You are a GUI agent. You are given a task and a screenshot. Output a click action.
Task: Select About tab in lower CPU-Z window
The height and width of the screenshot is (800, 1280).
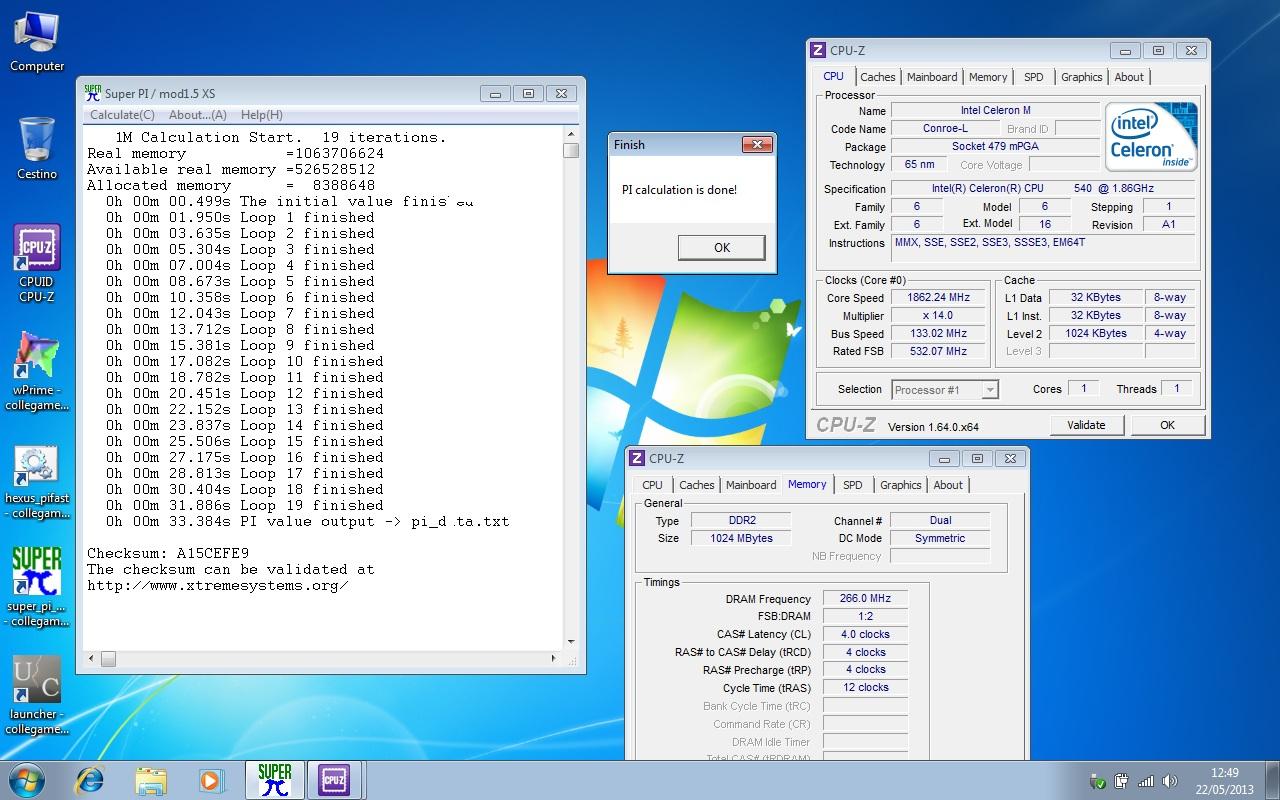click(948, 485)
